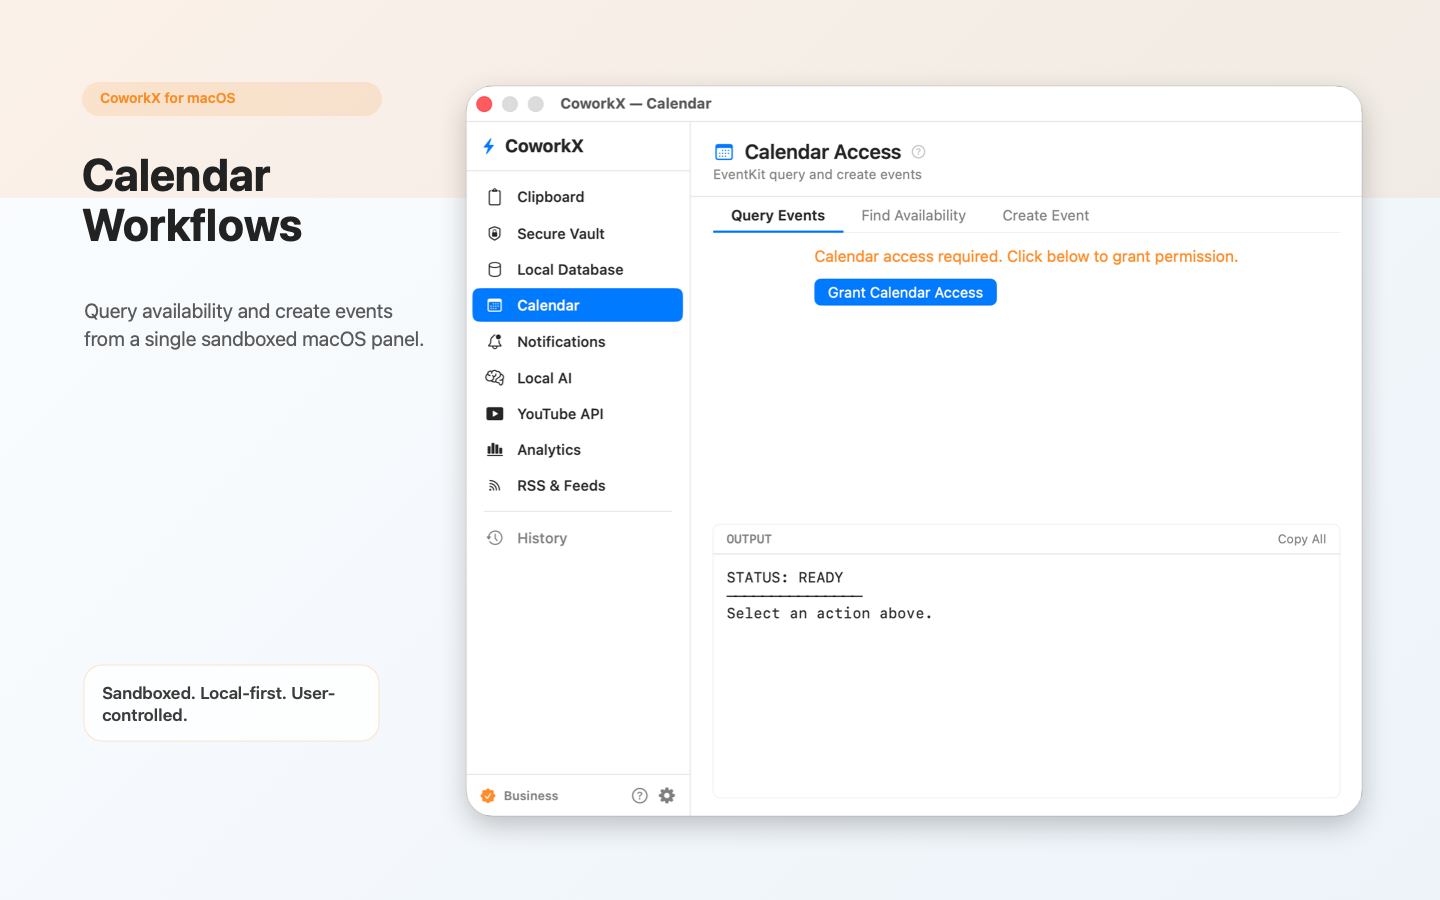
Task: Click the 'Select an action above.' text
Action: point(829,613)
